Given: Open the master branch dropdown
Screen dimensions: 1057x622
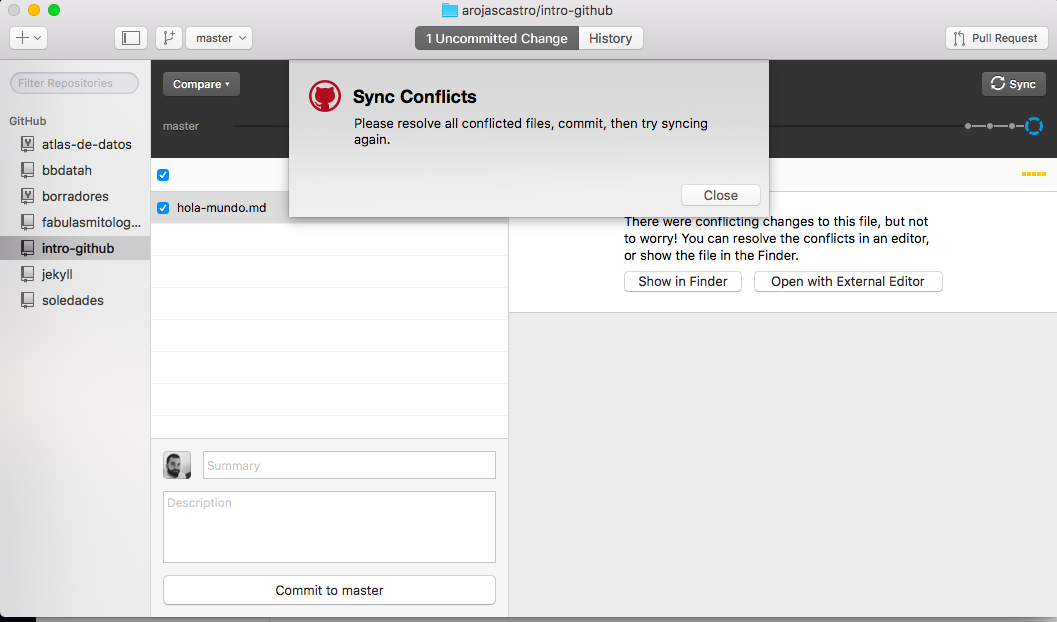Looking at the screenshot, I should coord(218,38).
